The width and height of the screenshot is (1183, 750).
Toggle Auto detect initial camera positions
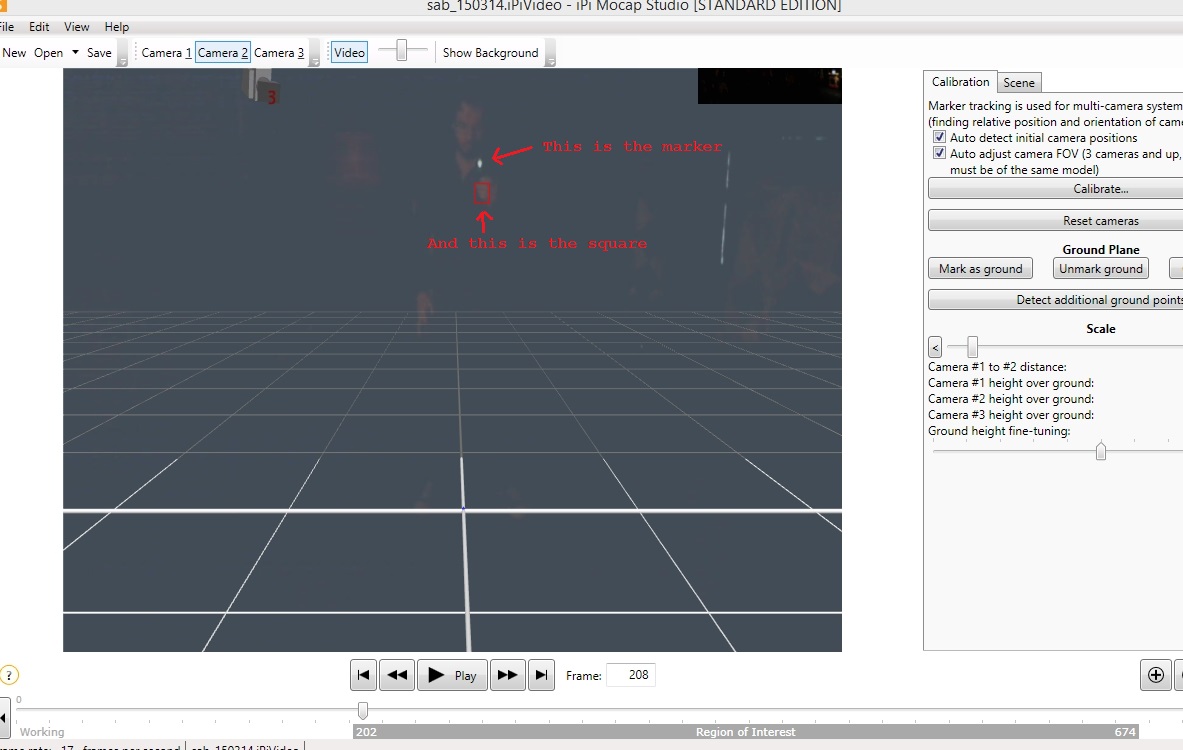coord(939,137)
